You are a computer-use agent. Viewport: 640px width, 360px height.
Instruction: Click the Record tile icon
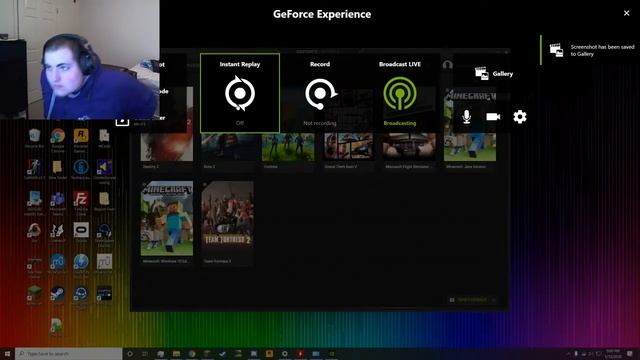click(320, 94)
